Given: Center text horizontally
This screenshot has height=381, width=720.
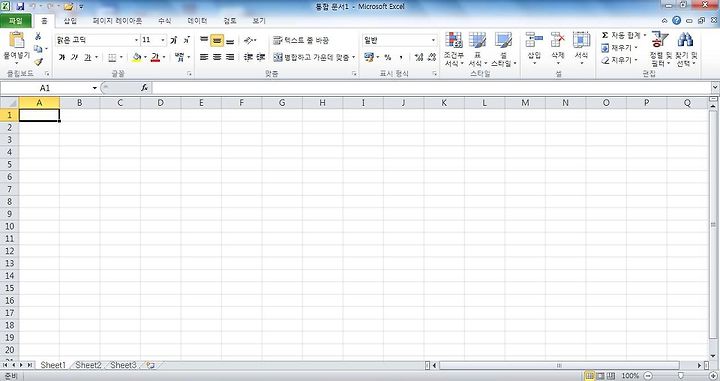Looking at the screenshot, I should coord(217,57).
